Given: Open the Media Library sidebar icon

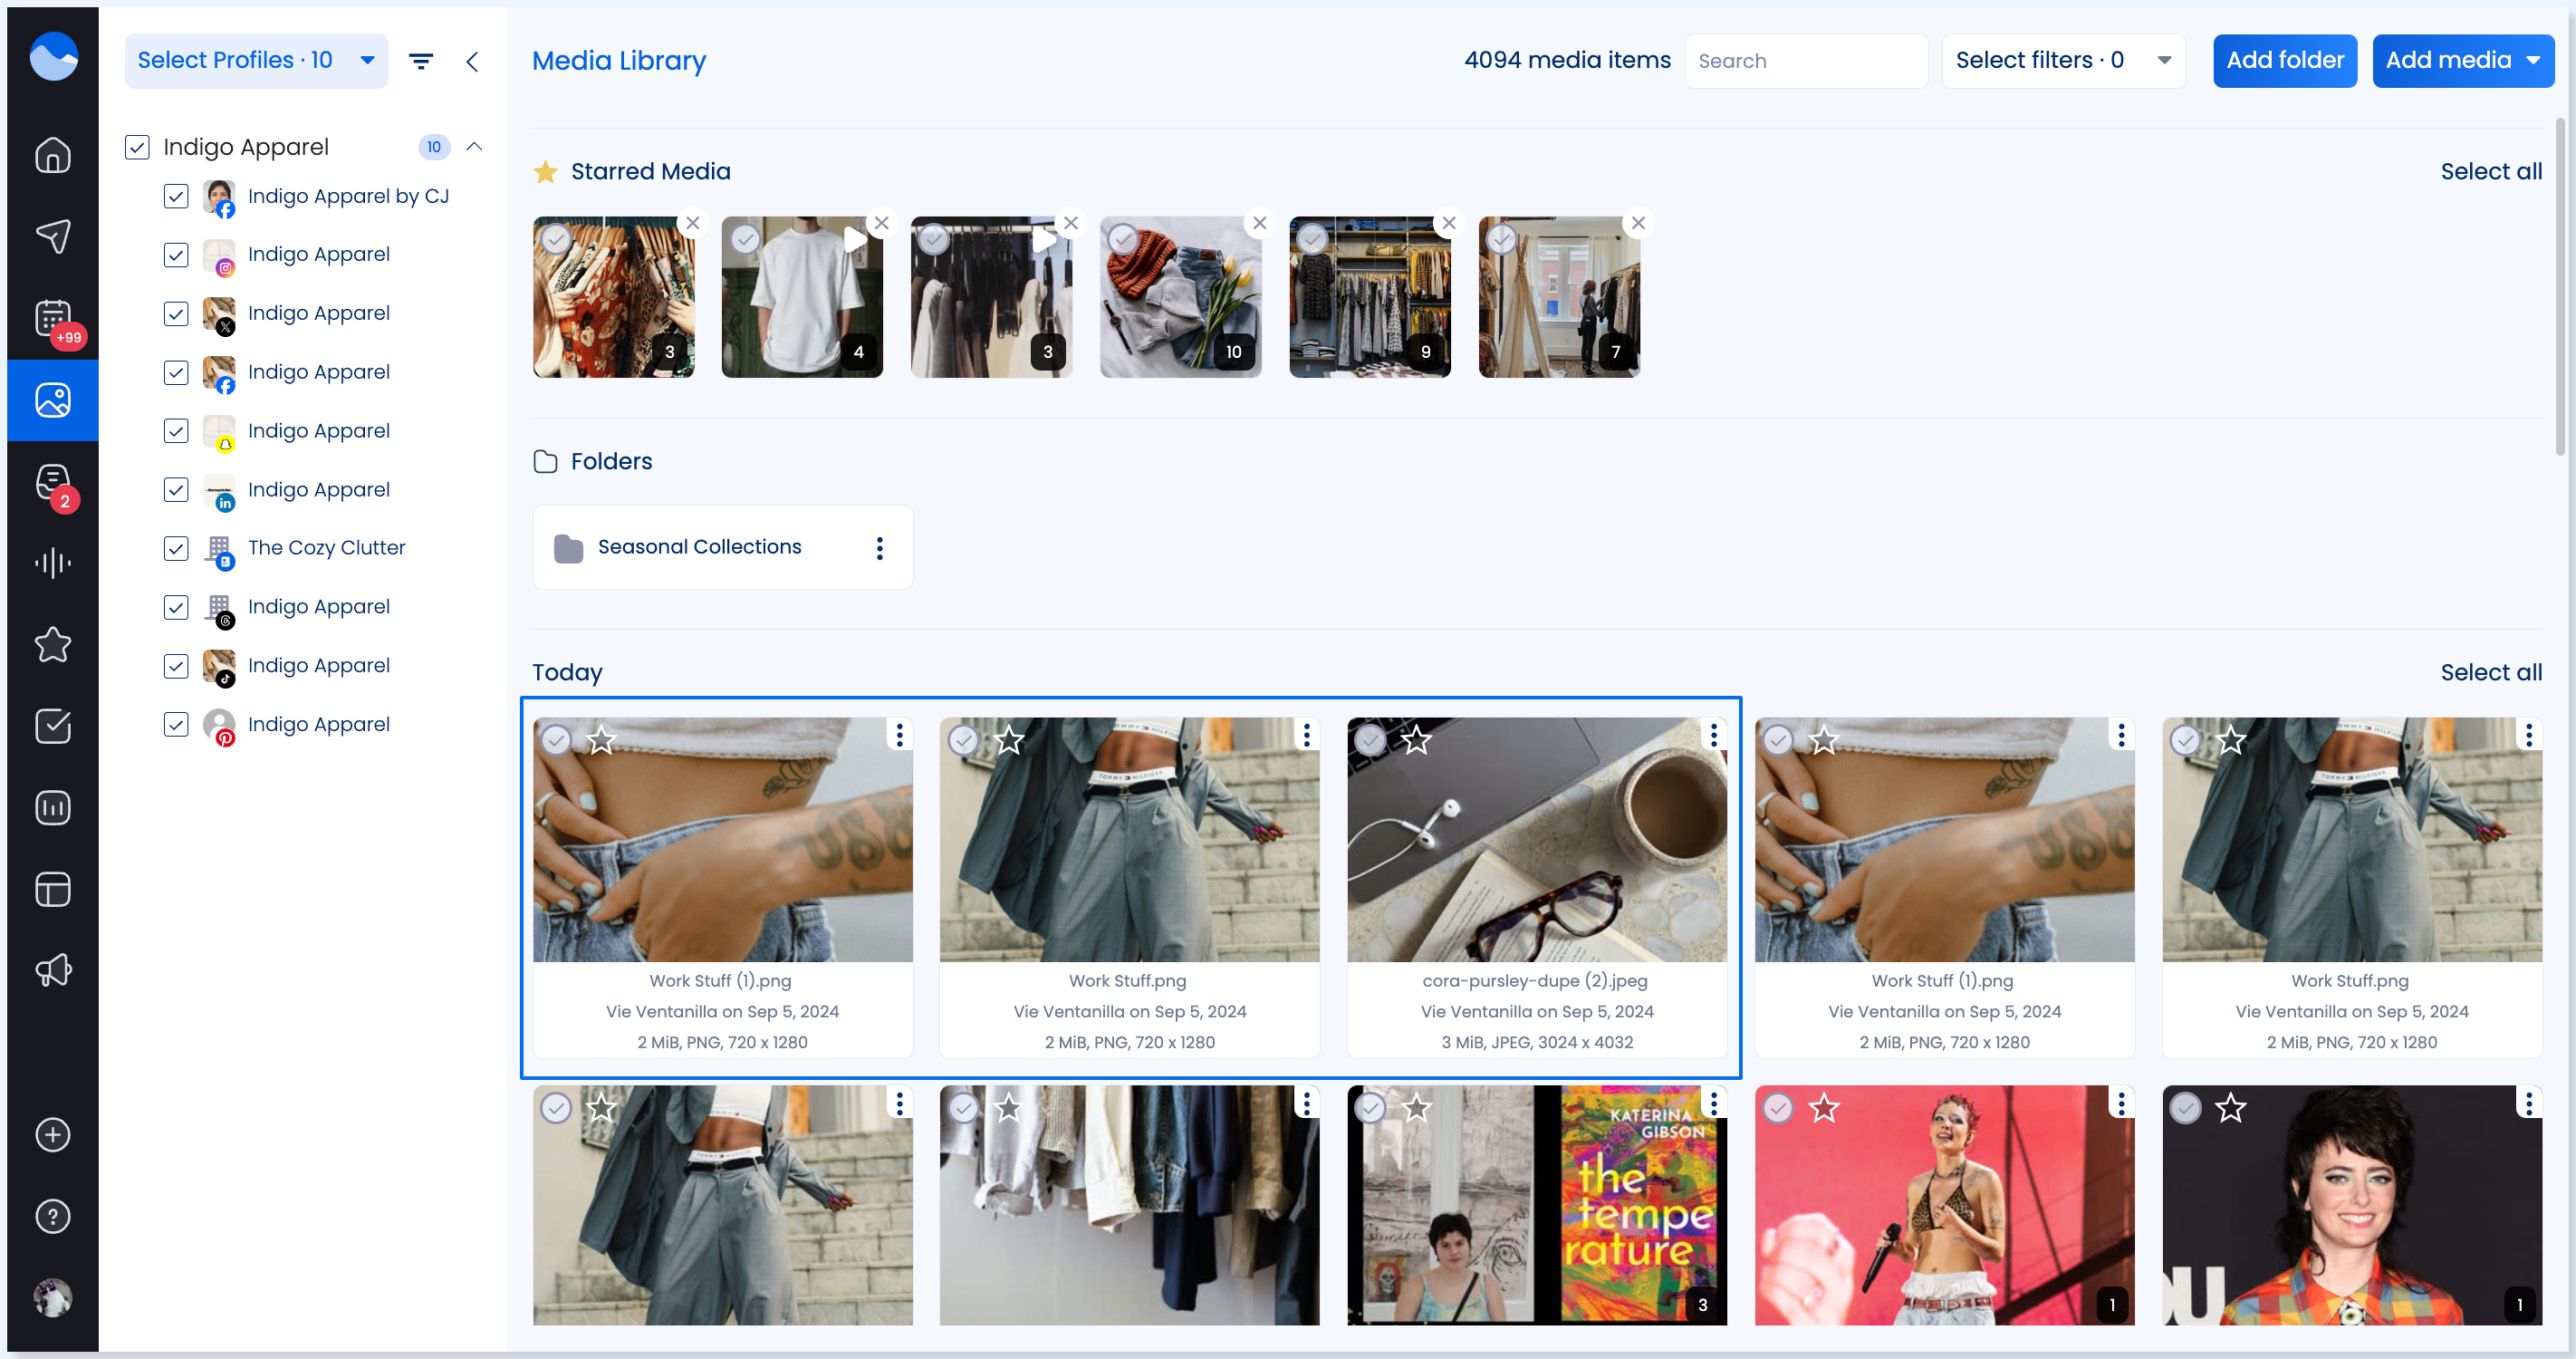Looking at the screenshot, I should pyautogui.click(x=53, y=400).
